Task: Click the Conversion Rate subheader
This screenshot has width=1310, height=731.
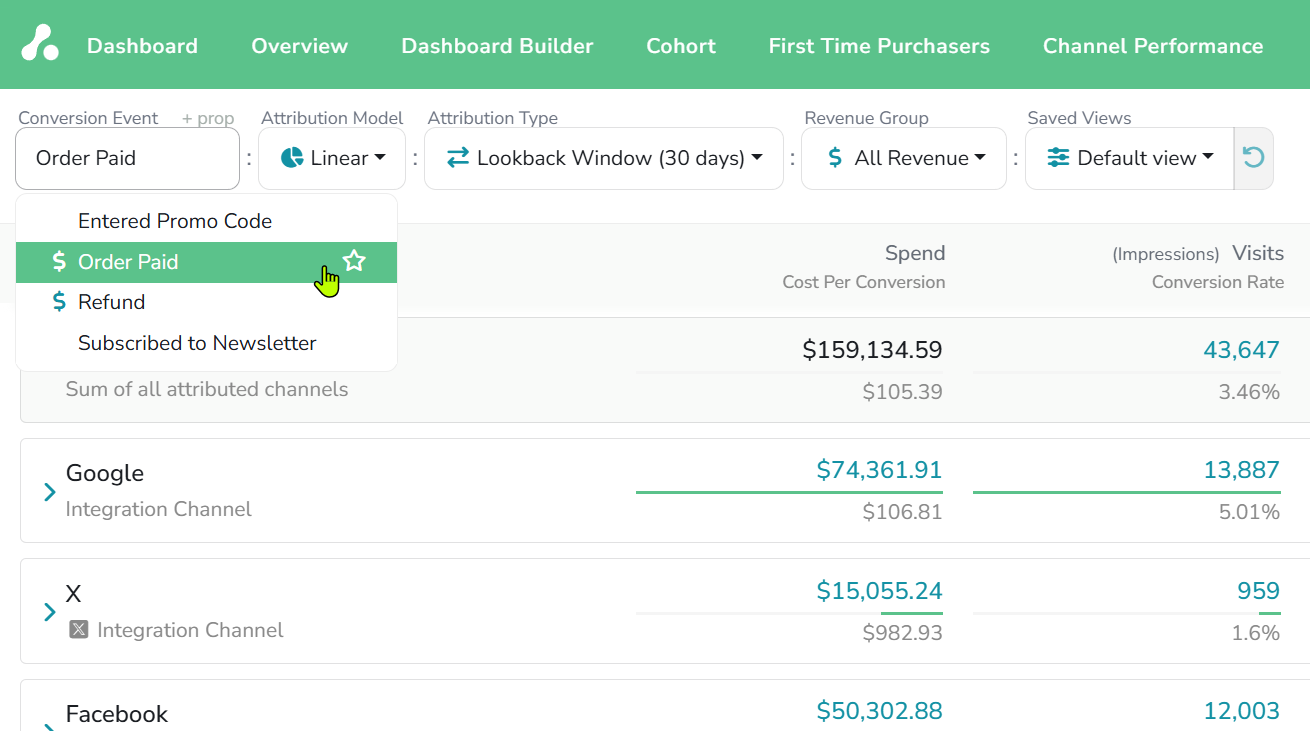Action: click(x=1218, y=282)
